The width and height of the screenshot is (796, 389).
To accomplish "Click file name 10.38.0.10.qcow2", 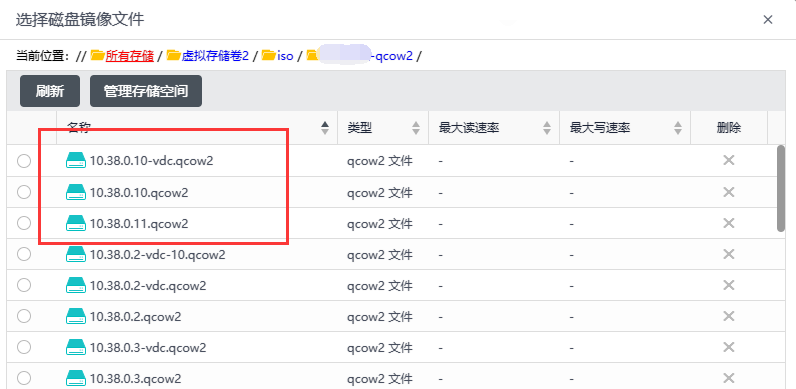I will pyautogui.click(x=139, y=192).
